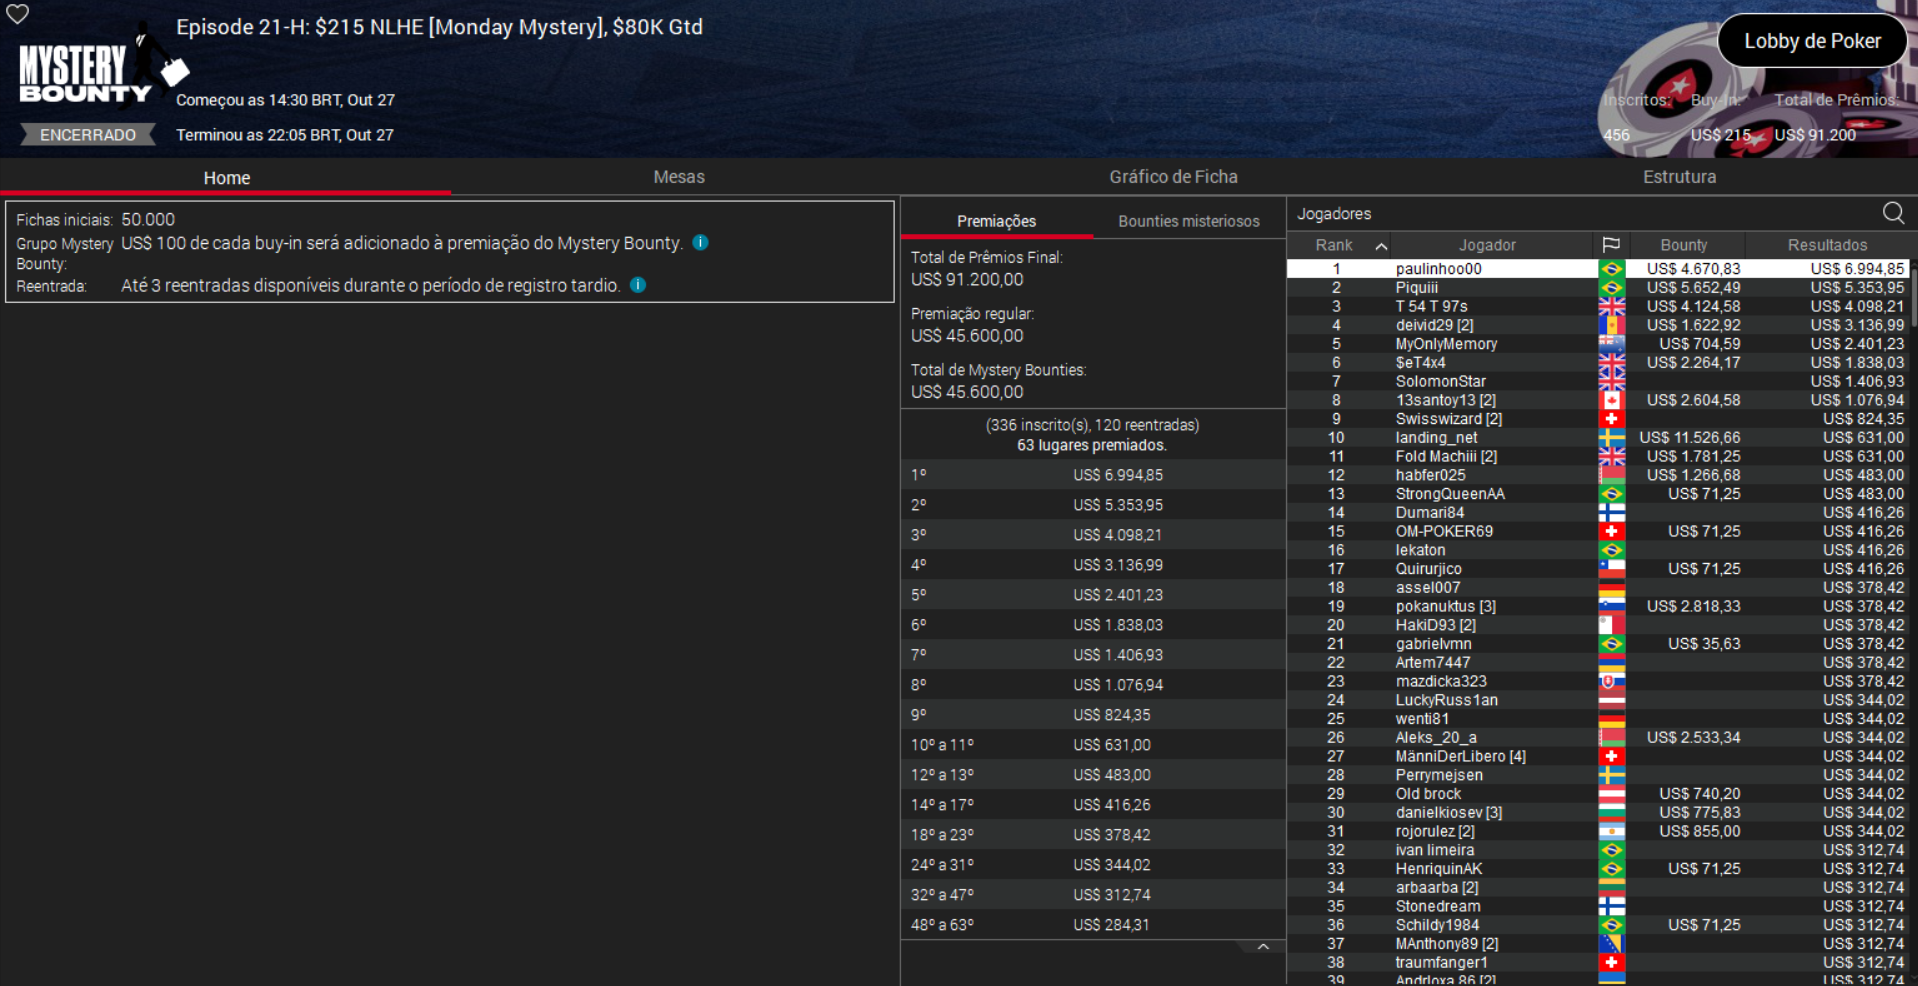Viewport: 1918px width, 986px height.
Task: Open the Estrutura tab
Action: 1679,176
